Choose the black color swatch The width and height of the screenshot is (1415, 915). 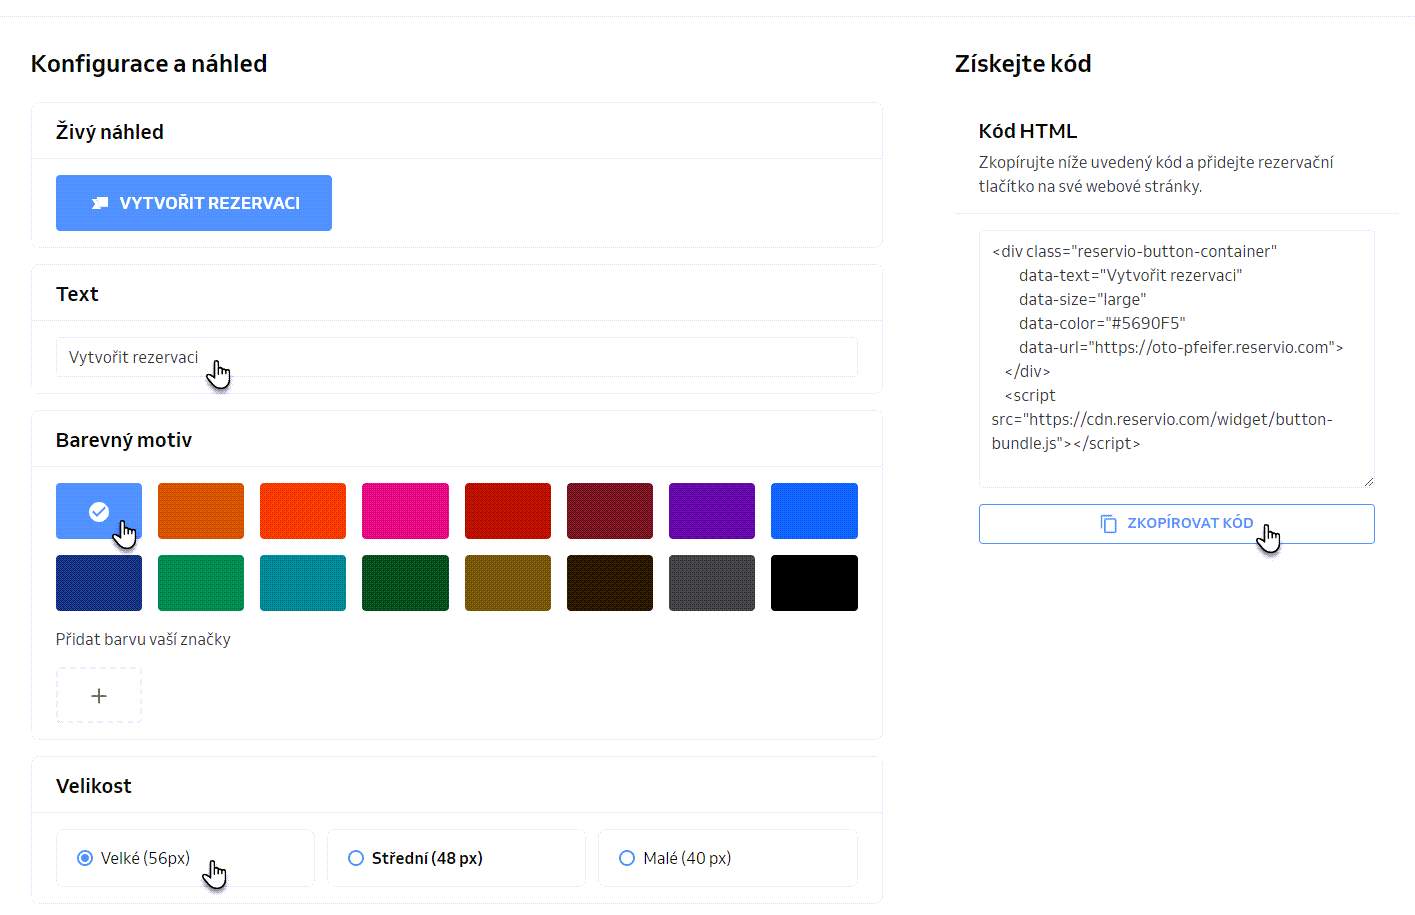coord(814,583)
